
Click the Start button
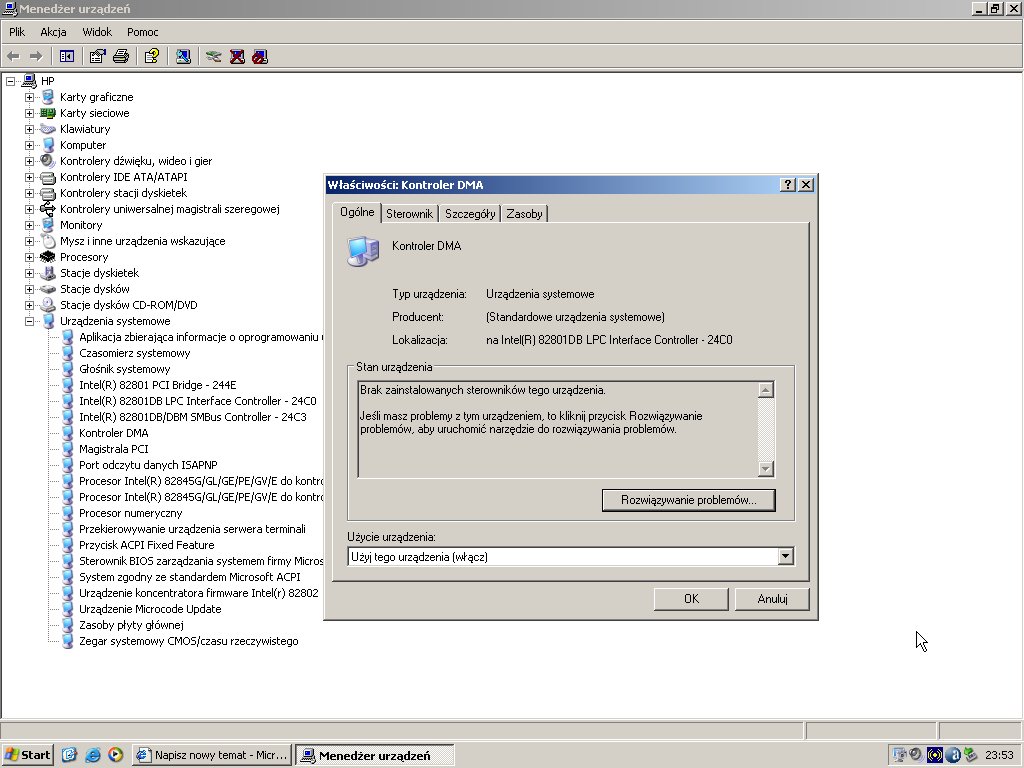coord(27,755)
